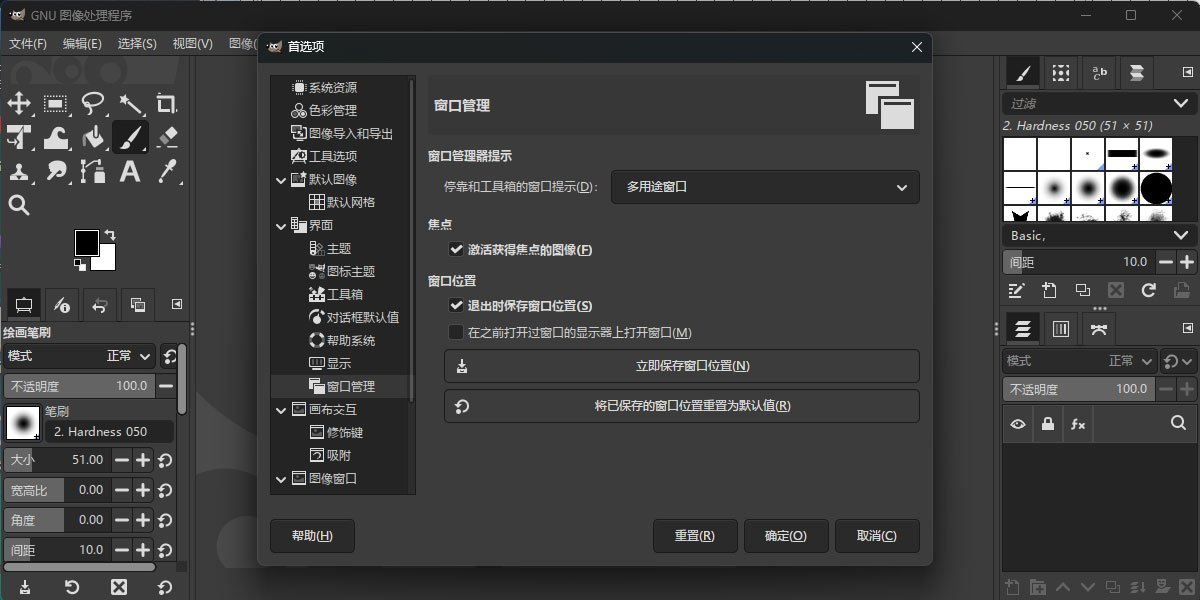Create a new layer in the Layers panel
The image size is (1200, 600).
point(1011,588)
